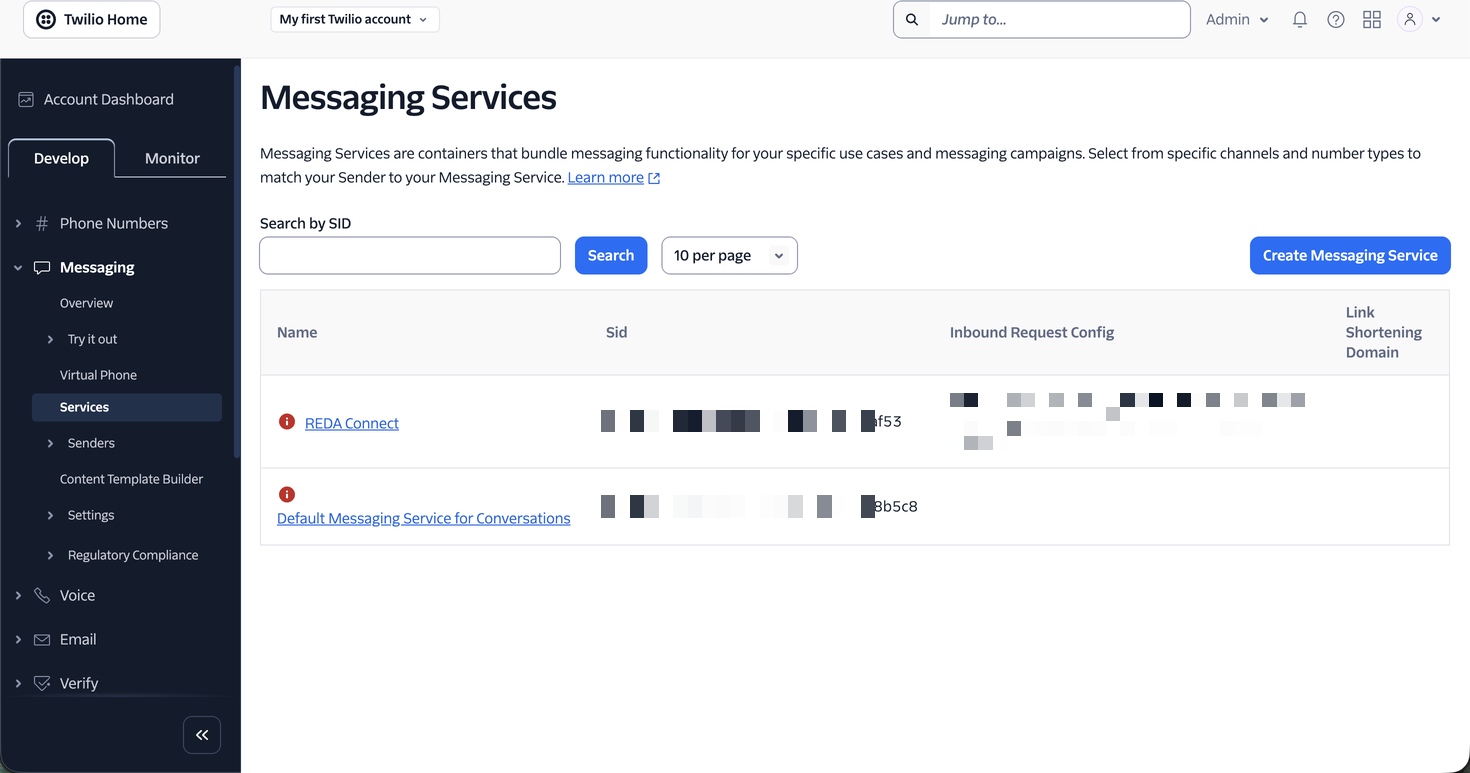Screen dimensions: 1470x773
Task: Expand the Try it out submenu
Action: click(50, 339)
